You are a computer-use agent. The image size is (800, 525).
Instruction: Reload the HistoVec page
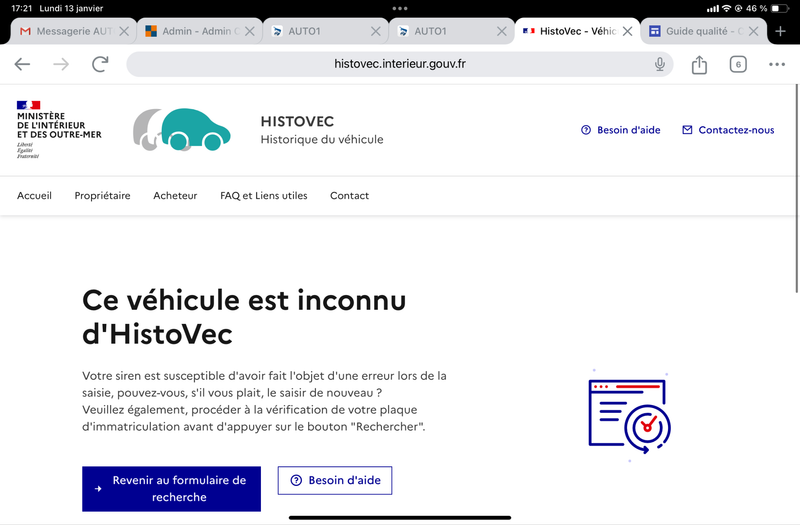pos(100,64)
